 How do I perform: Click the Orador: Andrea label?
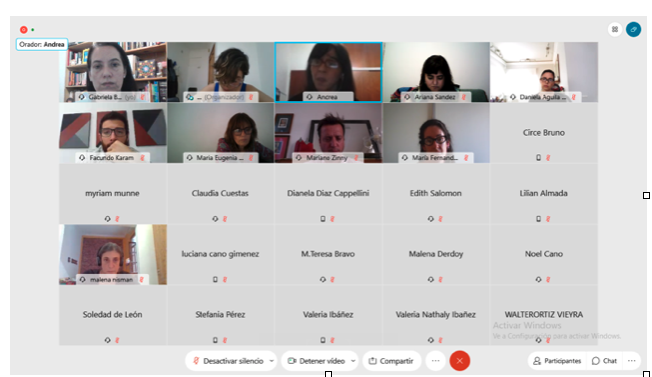42,44
